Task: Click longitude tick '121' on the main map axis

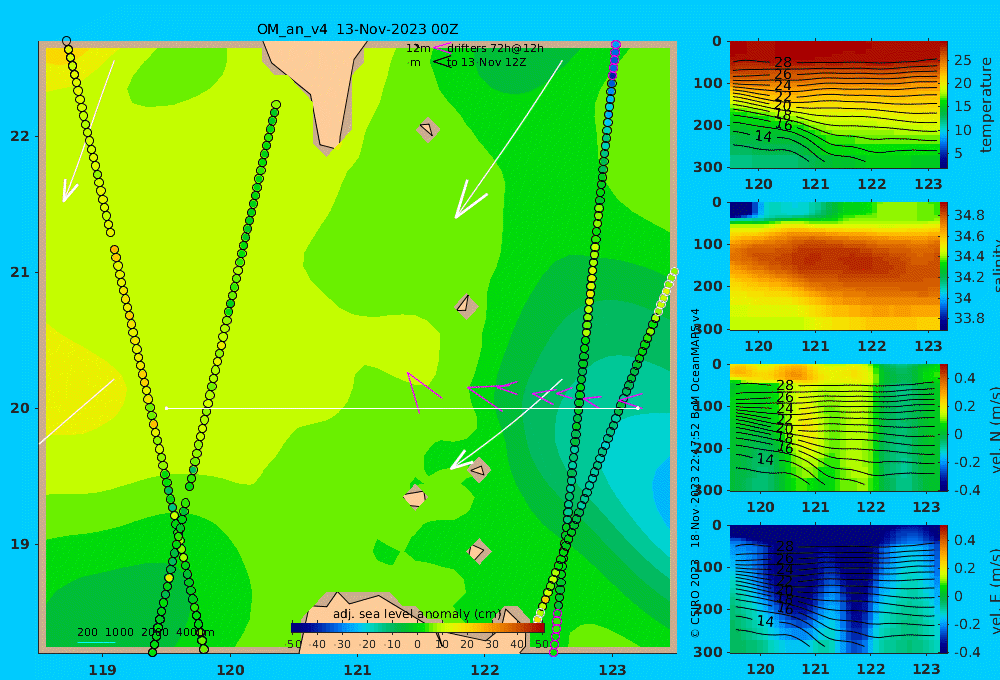Action: [x=357, y=670]
